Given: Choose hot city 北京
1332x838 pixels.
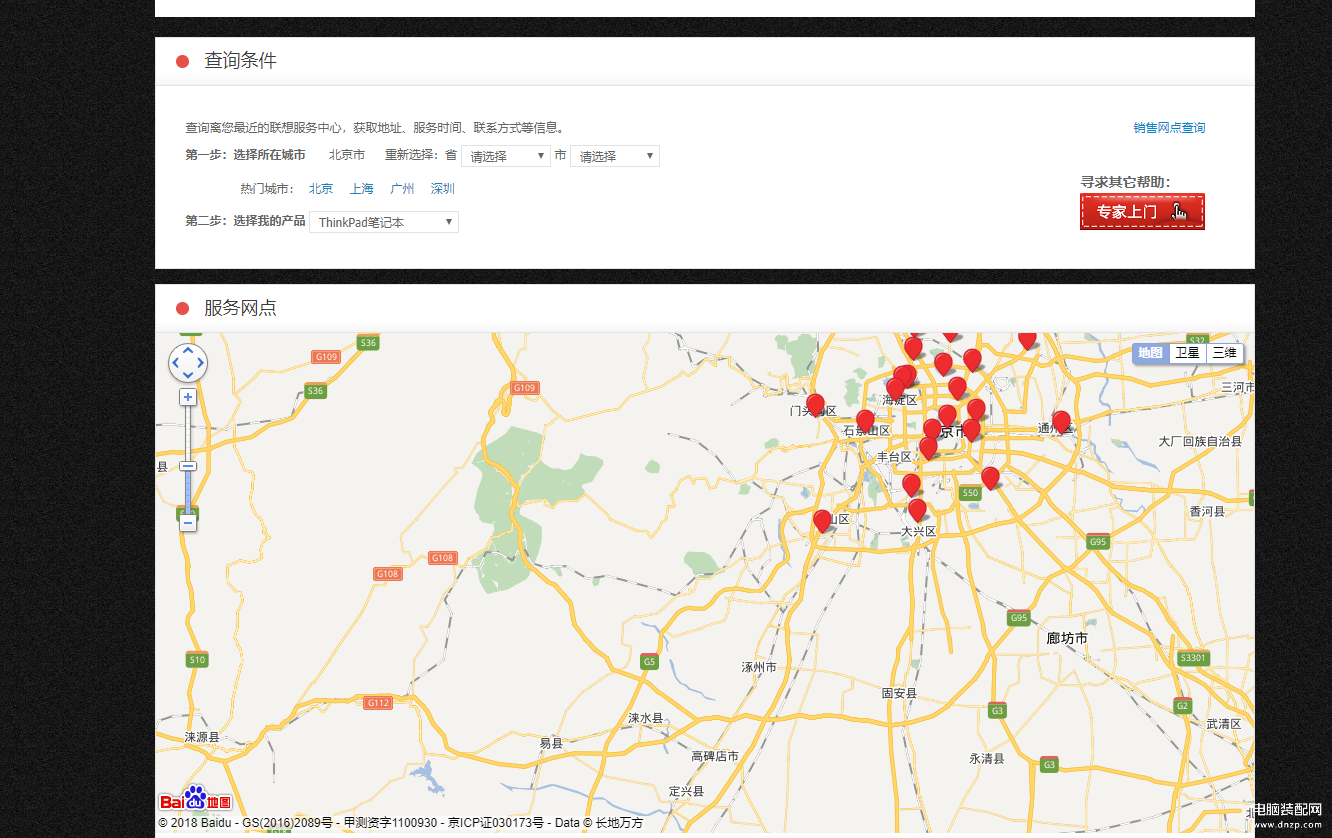Looking at the screenshot, I should pos(321,188).
